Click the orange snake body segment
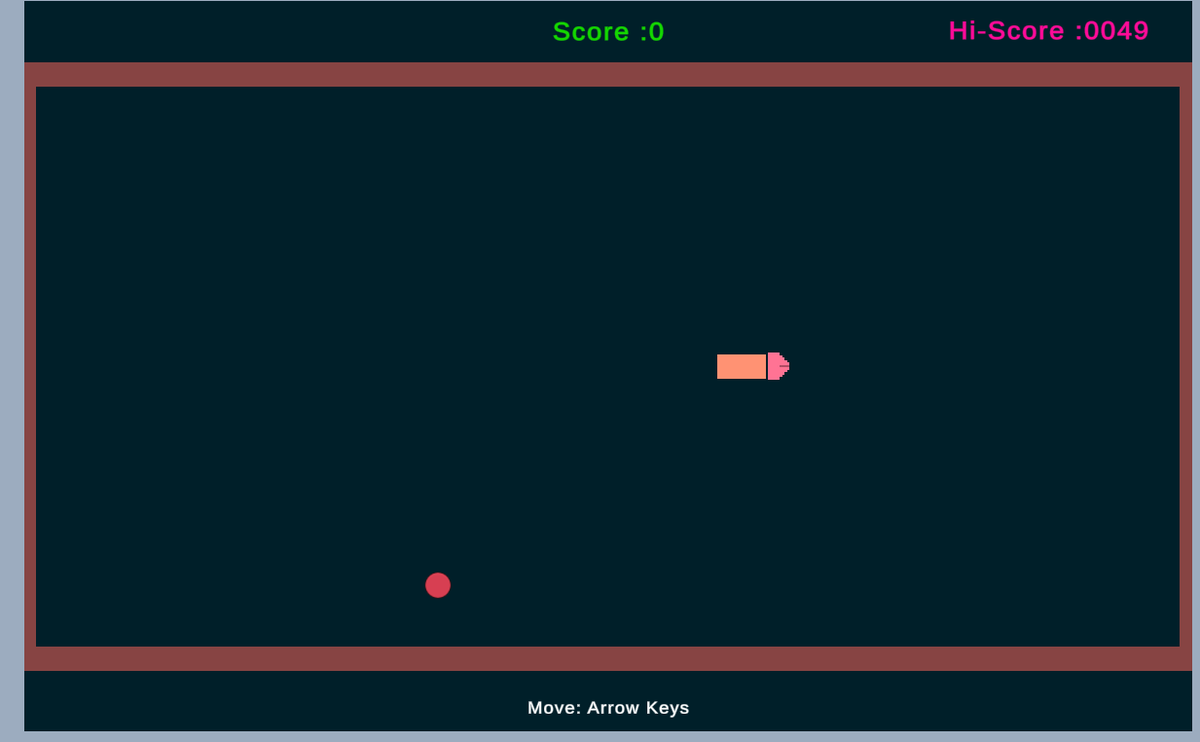 pos(741,366)
